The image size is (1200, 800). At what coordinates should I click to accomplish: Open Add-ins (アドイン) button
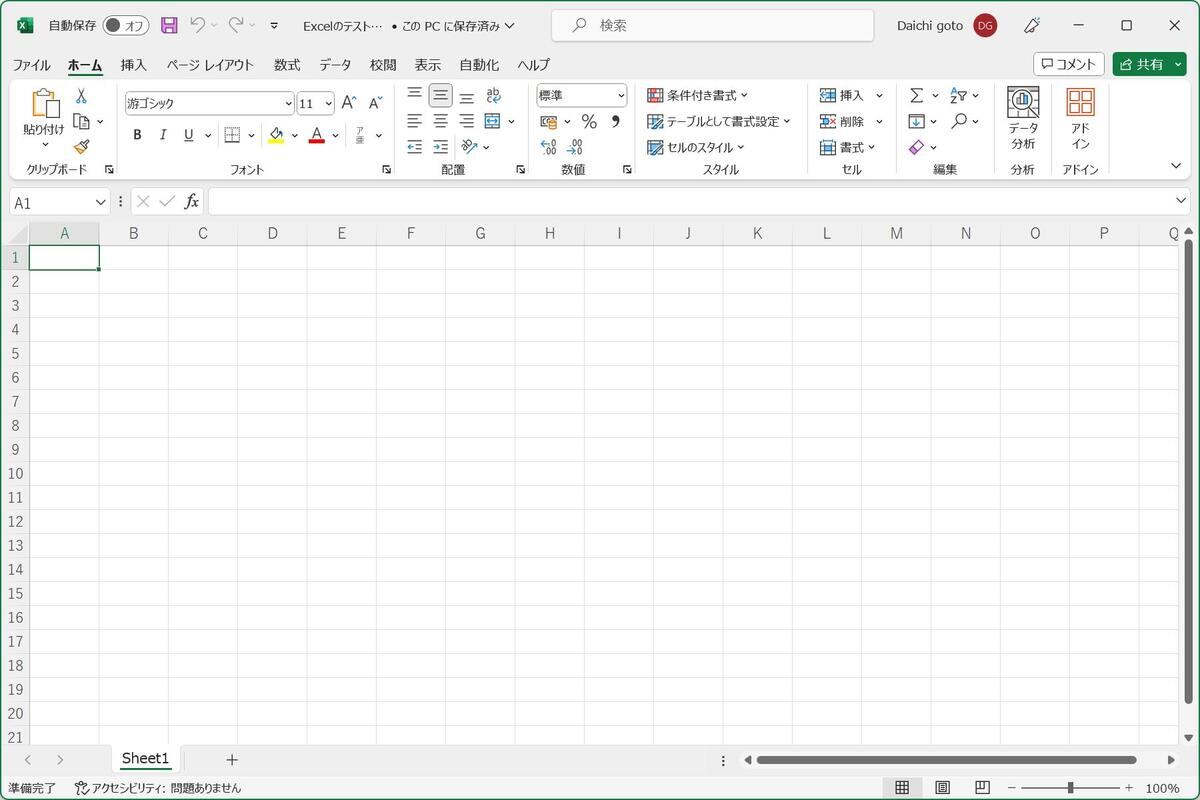coord(1080,119)
